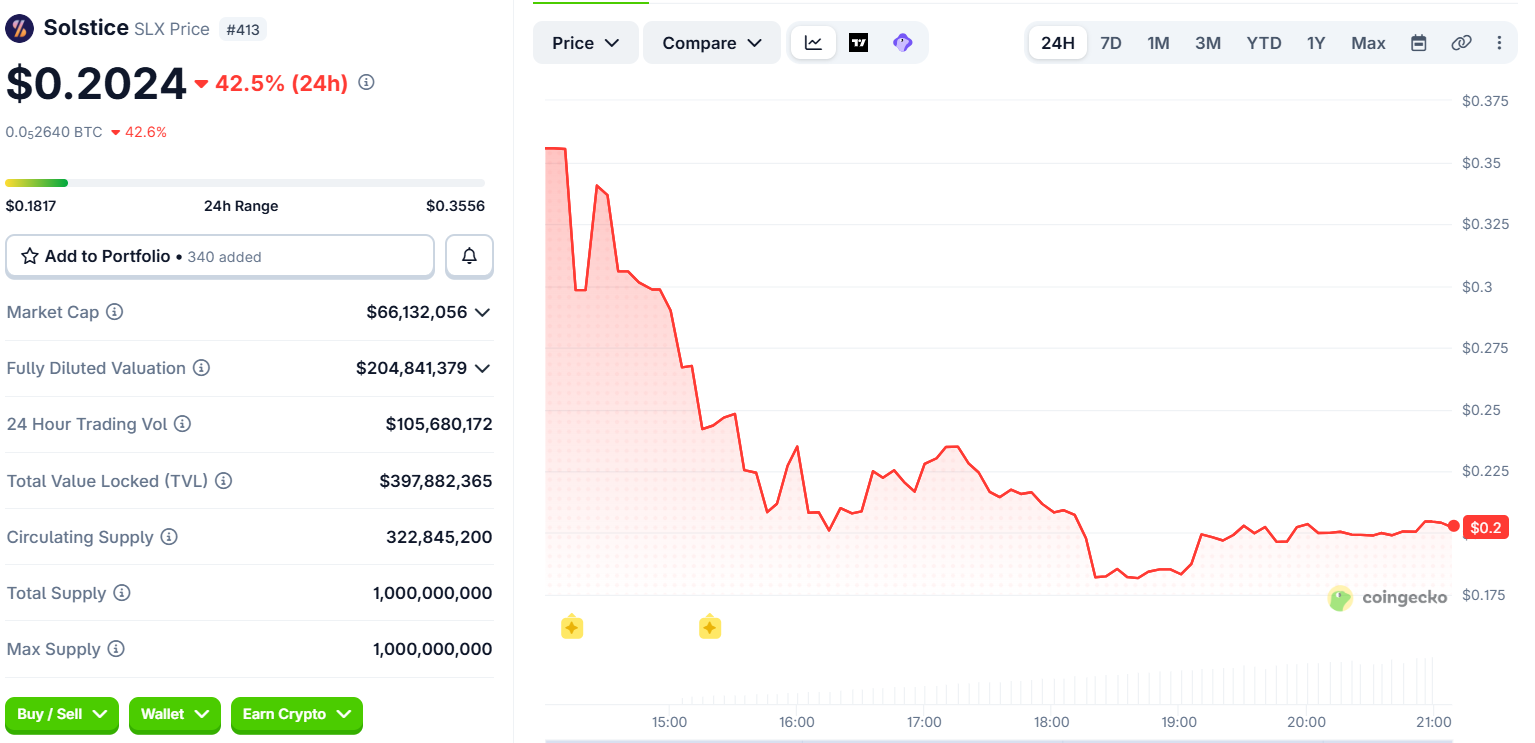Open the three-dot chart options menu

point(1499,43)
